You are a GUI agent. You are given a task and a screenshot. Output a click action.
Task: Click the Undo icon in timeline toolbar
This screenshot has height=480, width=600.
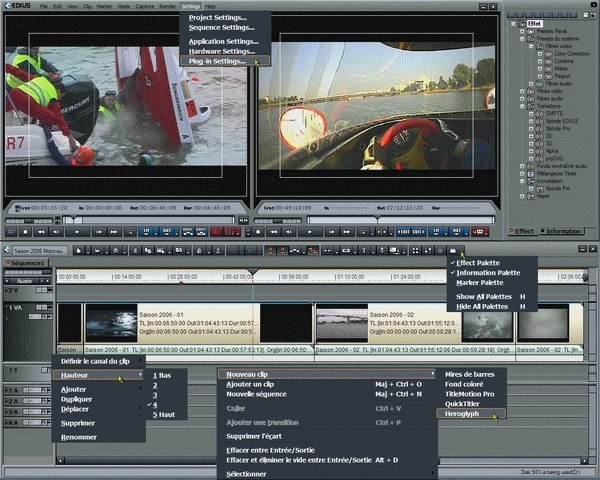[x=233, y=250]
